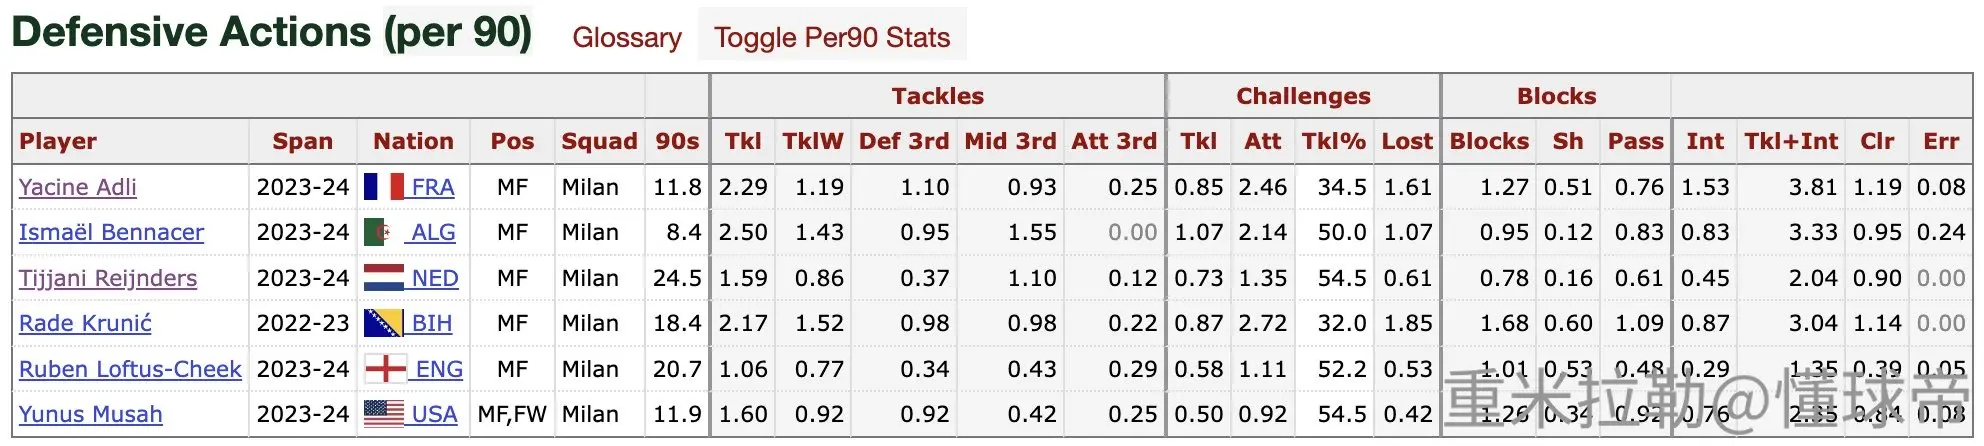Sort table by 90s column

point(677,141)
